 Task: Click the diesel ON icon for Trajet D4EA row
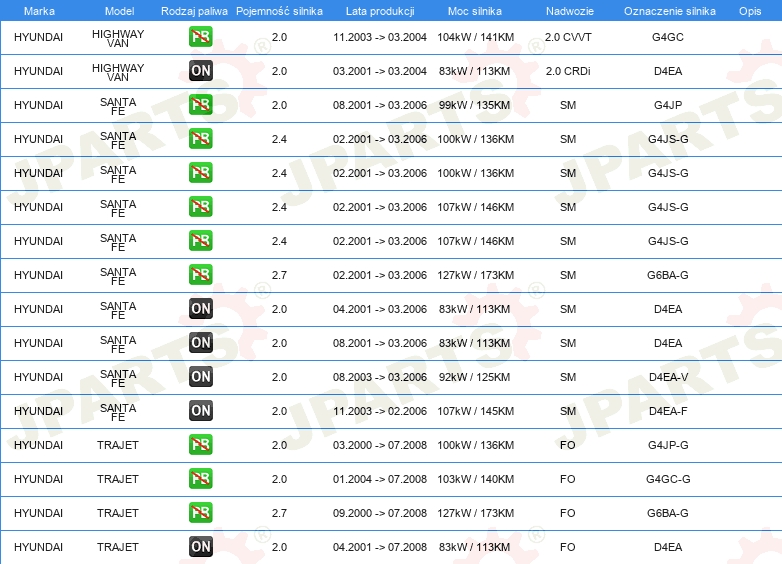point(200,547)
